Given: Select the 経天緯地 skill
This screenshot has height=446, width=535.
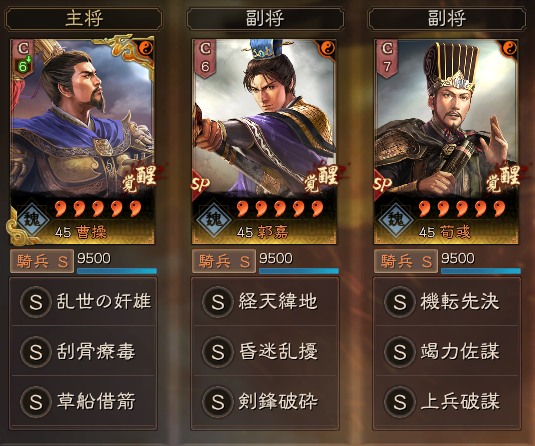Looking at the screenshot, I should pyautogui.click(x=265, y=302).
